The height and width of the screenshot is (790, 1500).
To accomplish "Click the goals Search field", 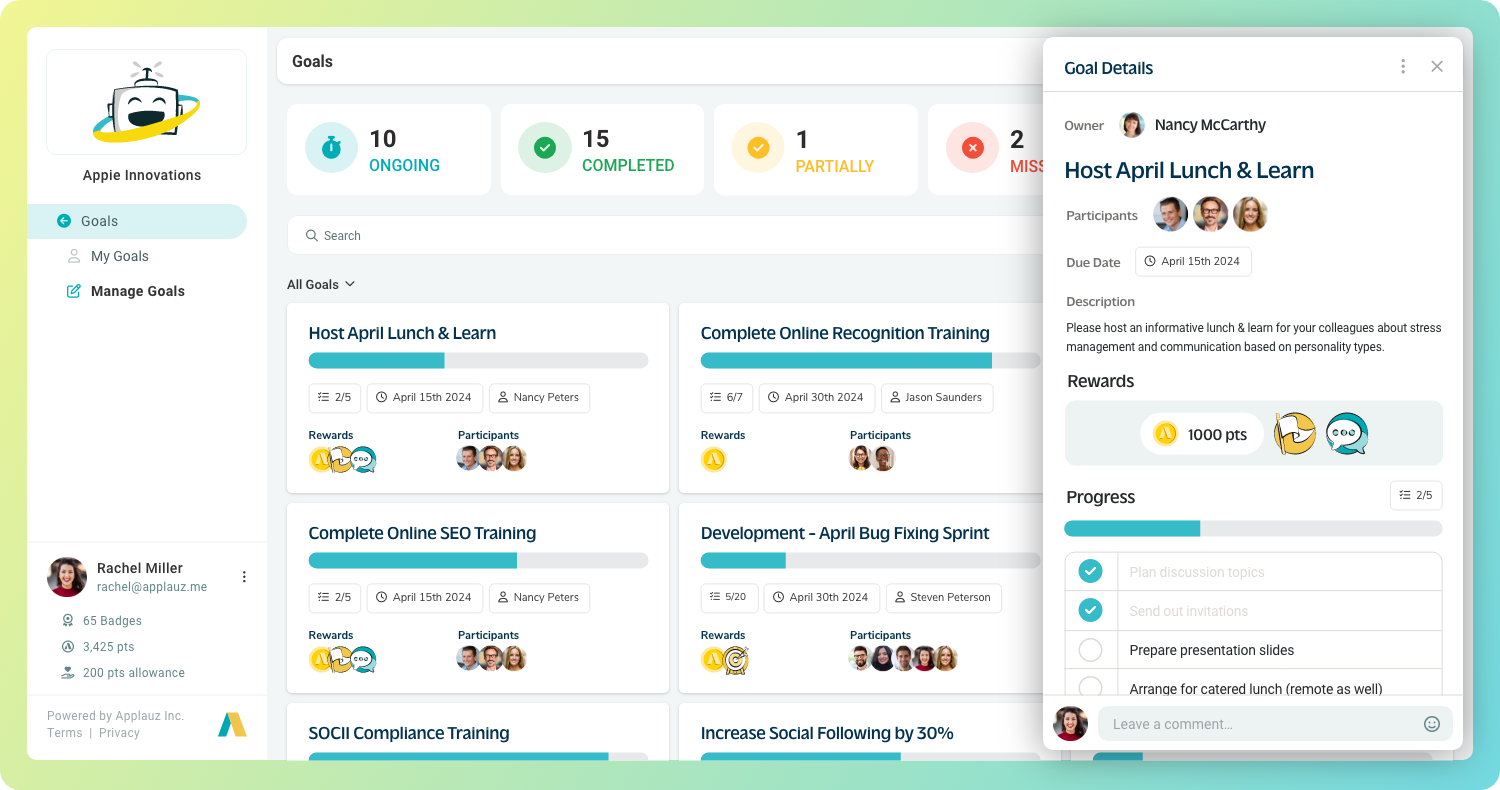I will tap(660, 236).
